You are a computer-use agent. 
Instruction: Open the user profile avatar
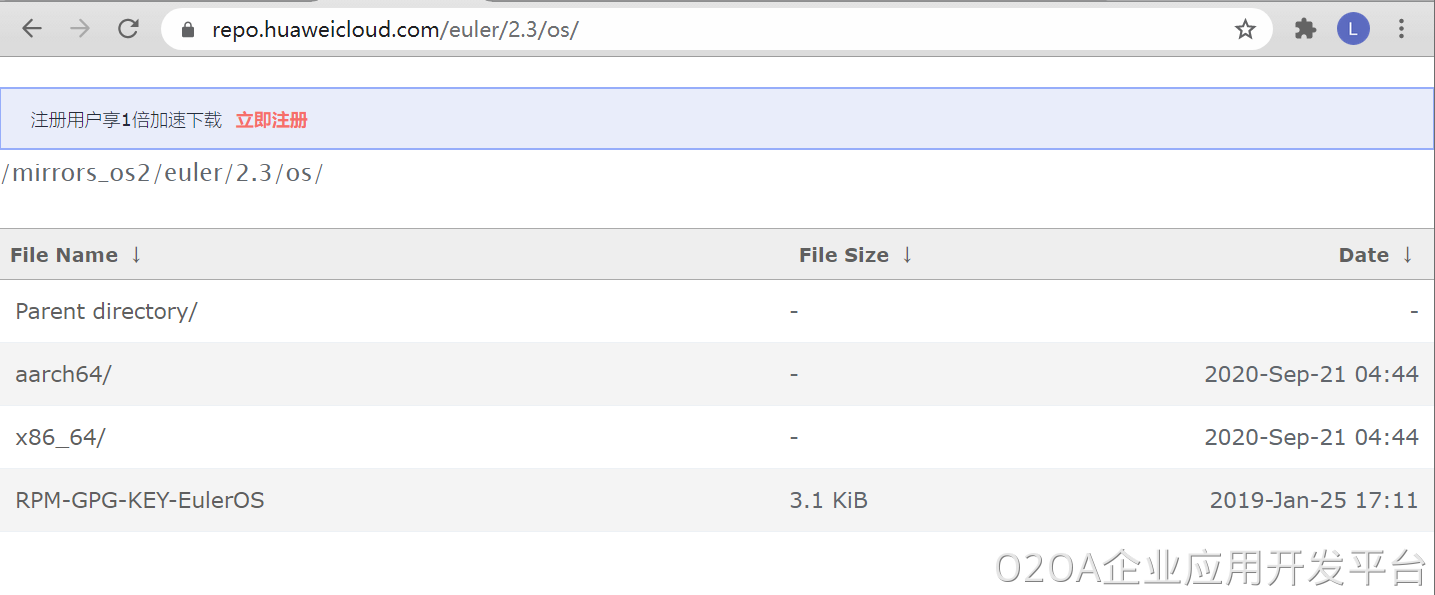click(x=1352, y=29)
